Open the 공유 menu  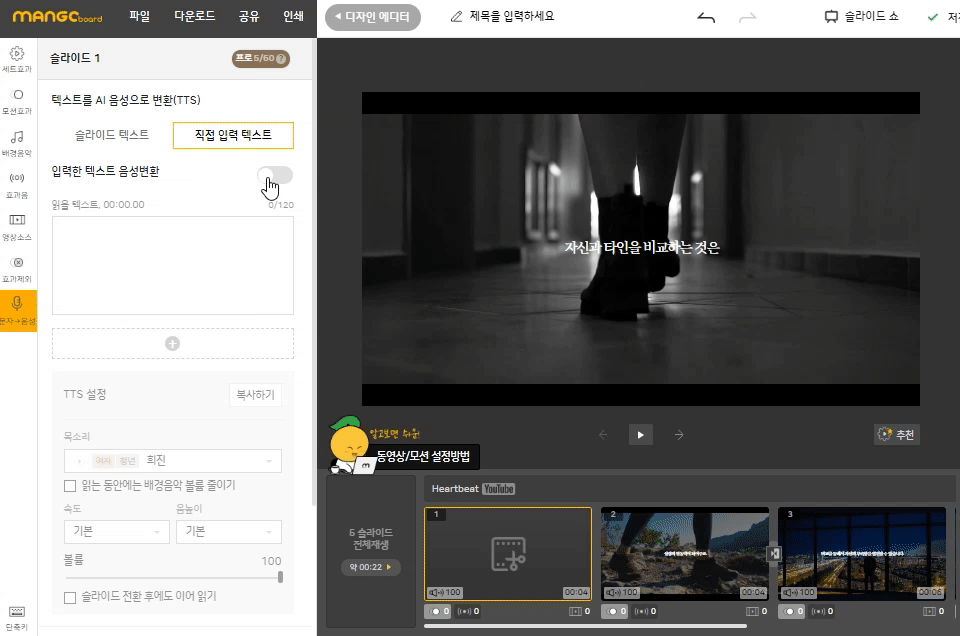[x=249, y=17]
